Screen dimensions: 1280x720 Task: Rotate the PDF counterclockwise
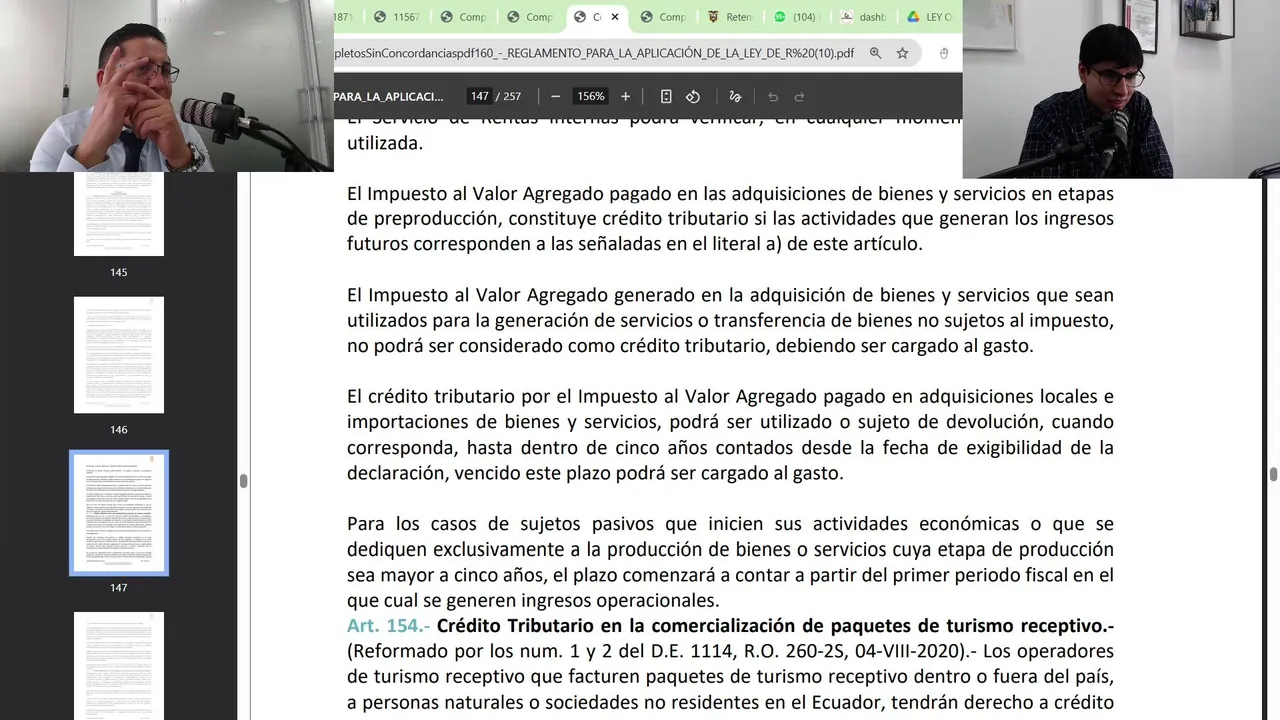click(693, 97)
